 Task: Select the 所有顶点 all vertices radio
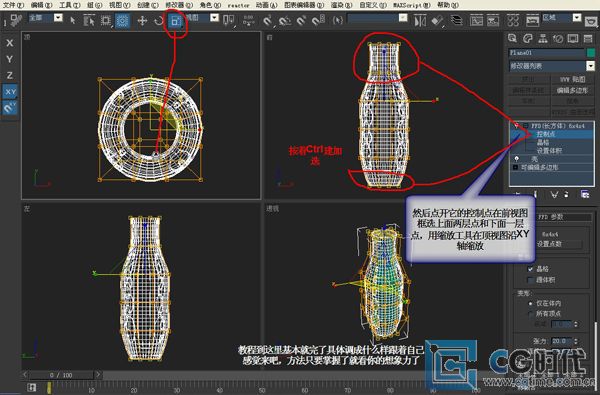pos(530,314)
